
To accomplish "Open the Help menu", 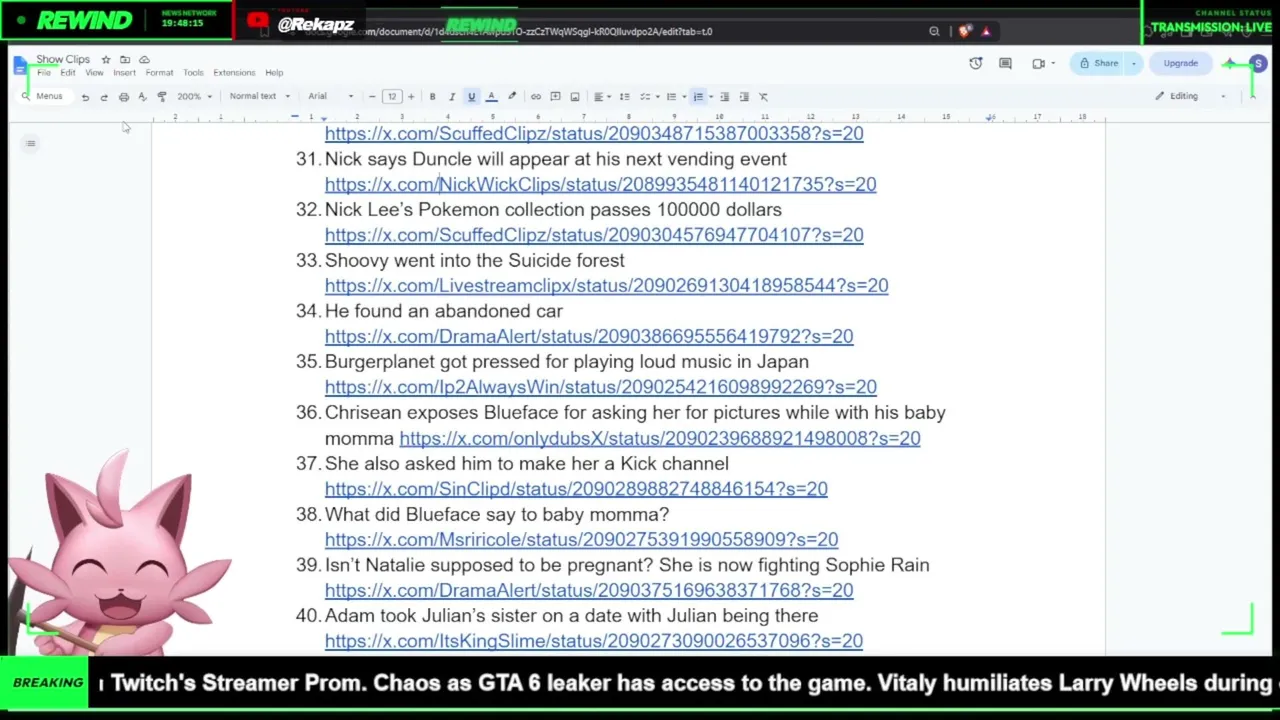I will click(274, 73).
